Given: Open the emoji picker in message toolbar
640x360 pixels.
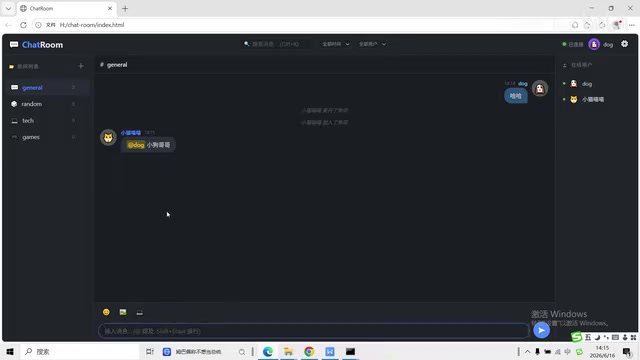Looking at the screenshot, I should [x=106, y=312].
